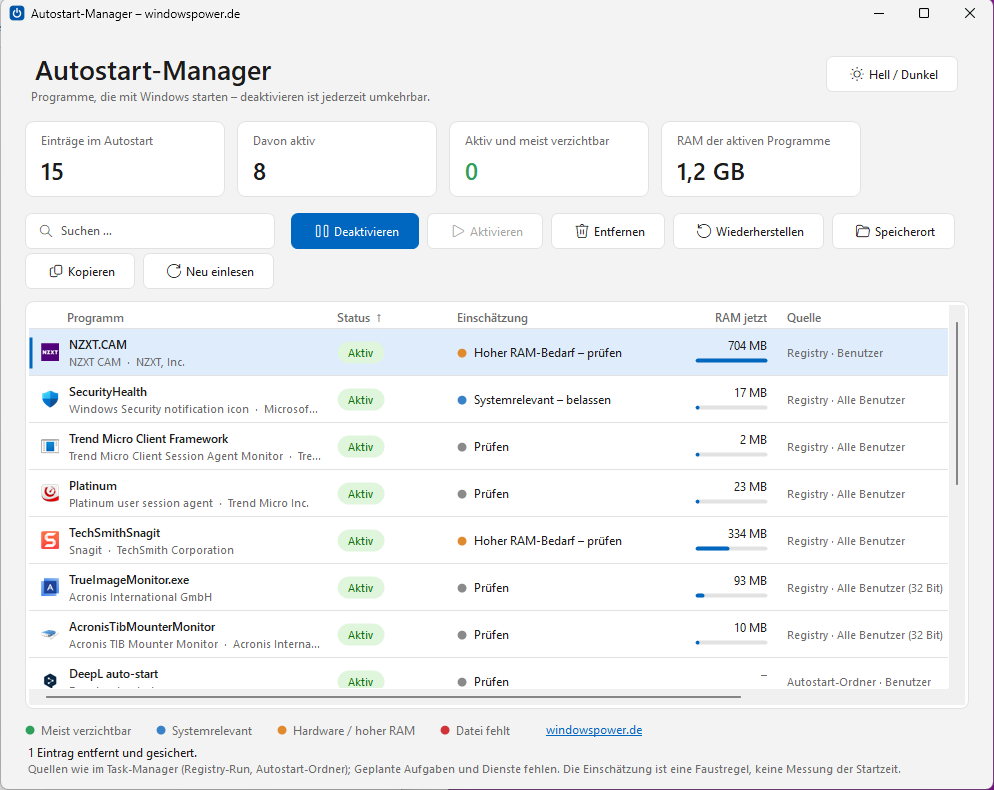
Task: Sort by the Quelle column header
Action: coord(804,318)
